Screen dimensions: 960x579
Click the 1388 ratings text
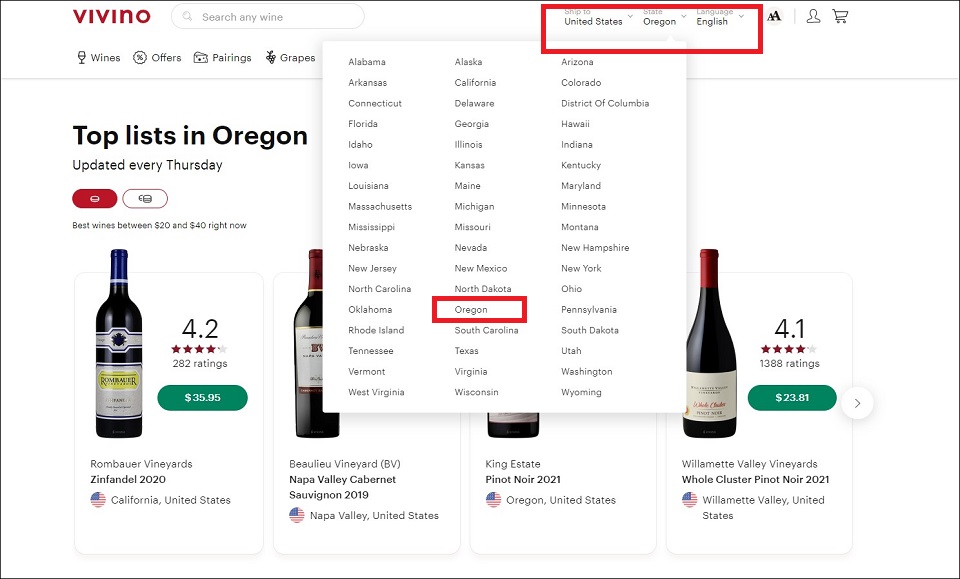tap(790, 364)
